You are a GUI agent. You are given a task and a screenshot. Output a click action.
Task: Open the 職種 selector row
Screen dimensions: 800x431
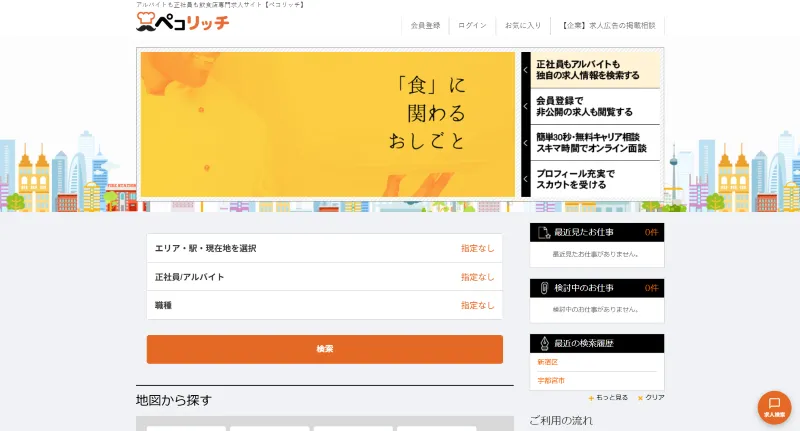click(x=324, y=306)
